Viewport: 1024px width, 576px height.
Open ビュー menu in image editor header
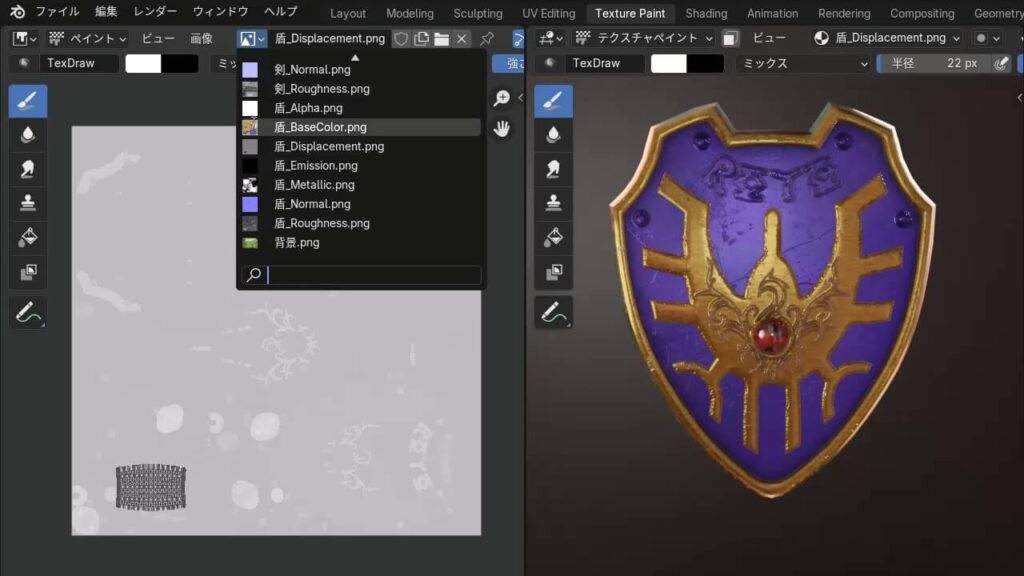[x=158, y=39]
